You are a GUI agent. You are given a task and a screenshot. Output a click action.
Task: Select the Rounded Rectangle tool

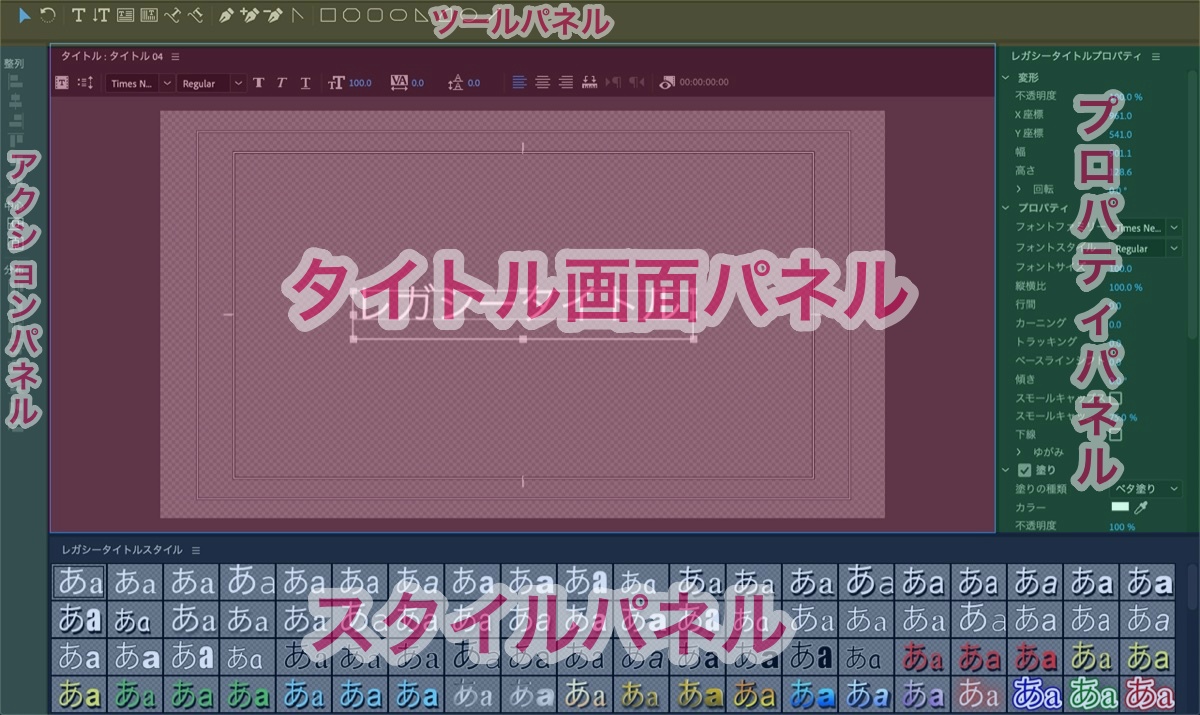pos(398,15)
